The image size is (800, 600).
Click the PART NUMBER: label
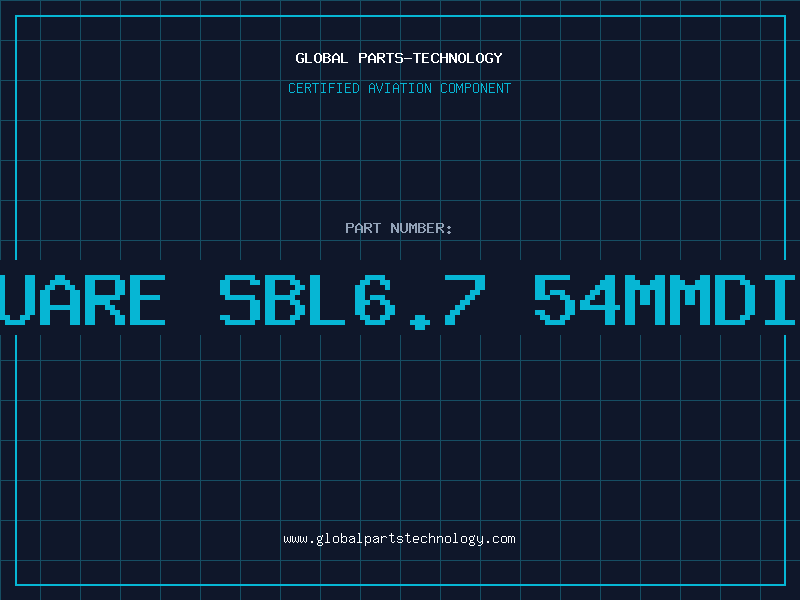tap(399, 228)
